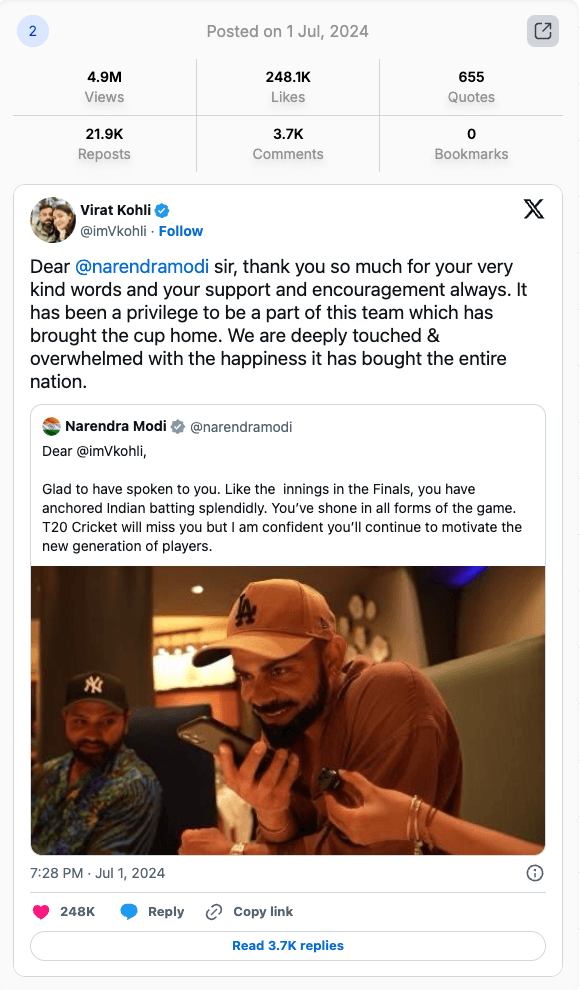
Task: Click Narendra Modi's grey verified badge
Action: coord(178,427)
